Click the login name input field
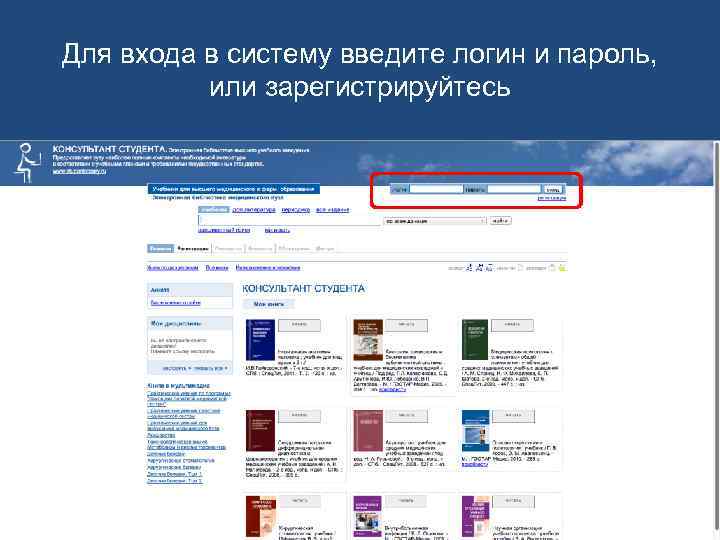The width and height of the screenshot is (720, 540). [436, 189]
